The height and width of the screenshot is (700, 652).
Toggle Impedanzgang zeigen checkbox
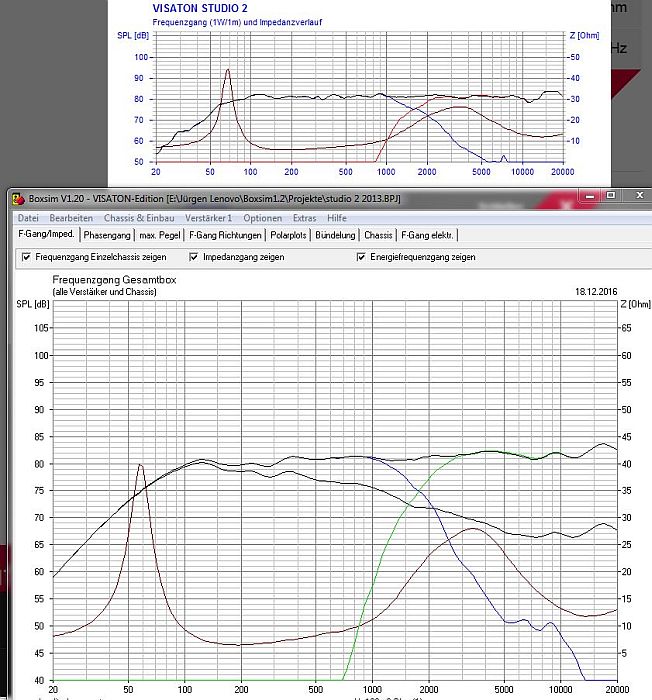click(x=194, y=257)
